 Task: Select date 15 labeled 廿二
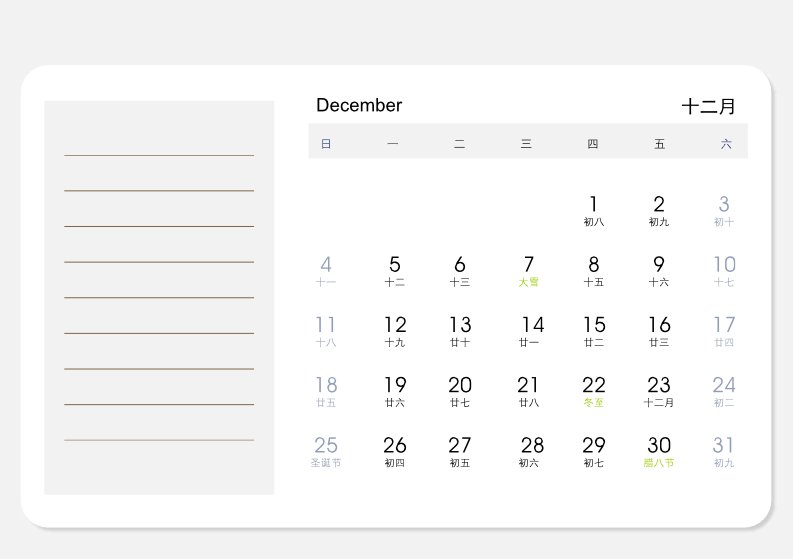[594, 331]
